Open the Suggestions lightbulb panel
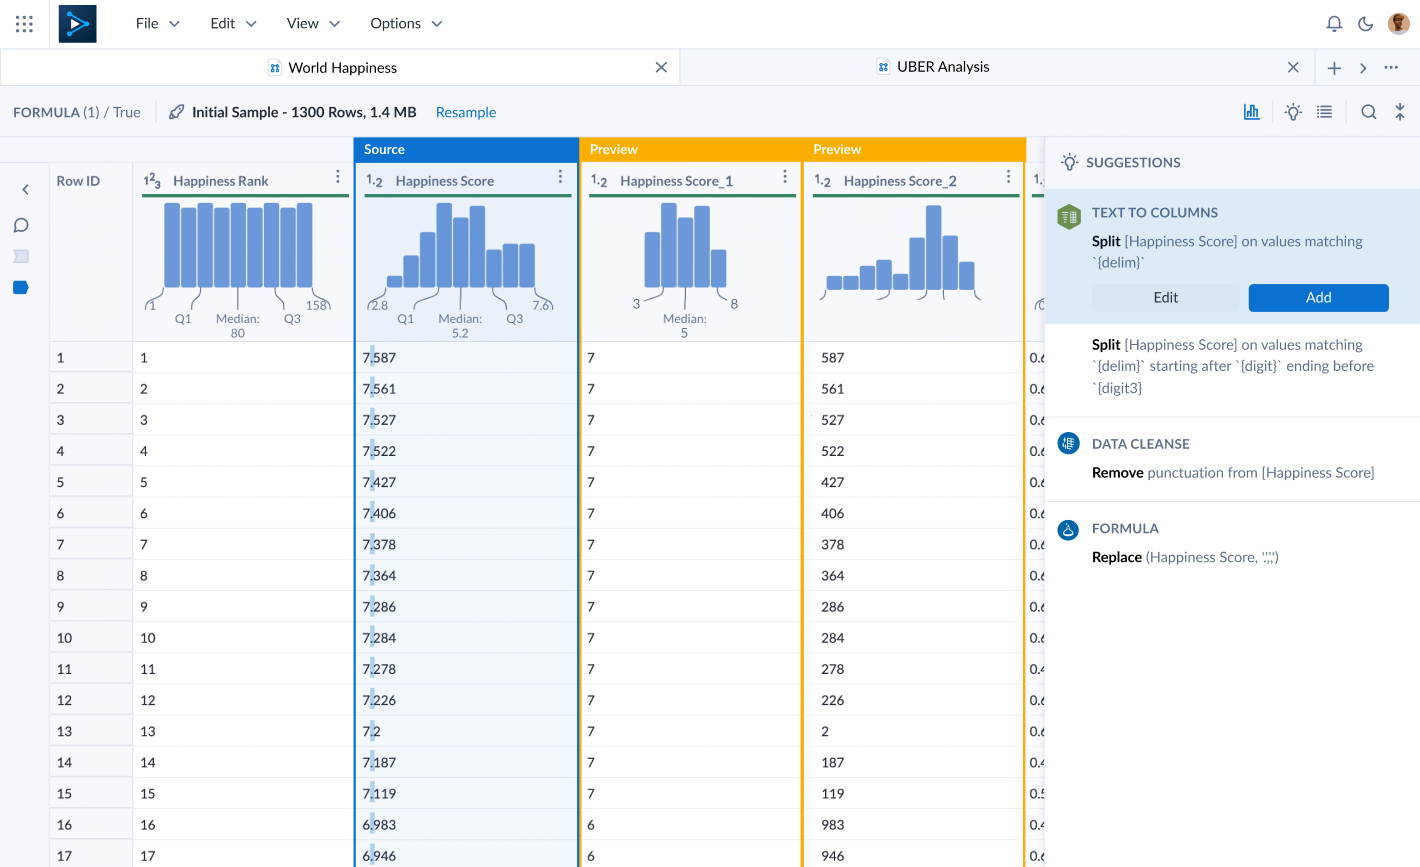This screenshot has width=1420, height=867. [x=1292, y=112]
